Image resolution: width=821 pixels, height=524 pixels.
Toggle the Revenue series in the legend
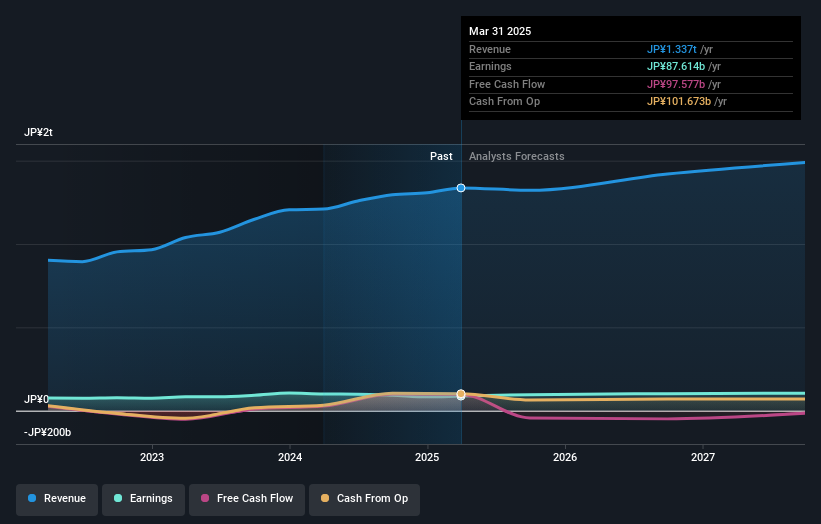point(57,499)
